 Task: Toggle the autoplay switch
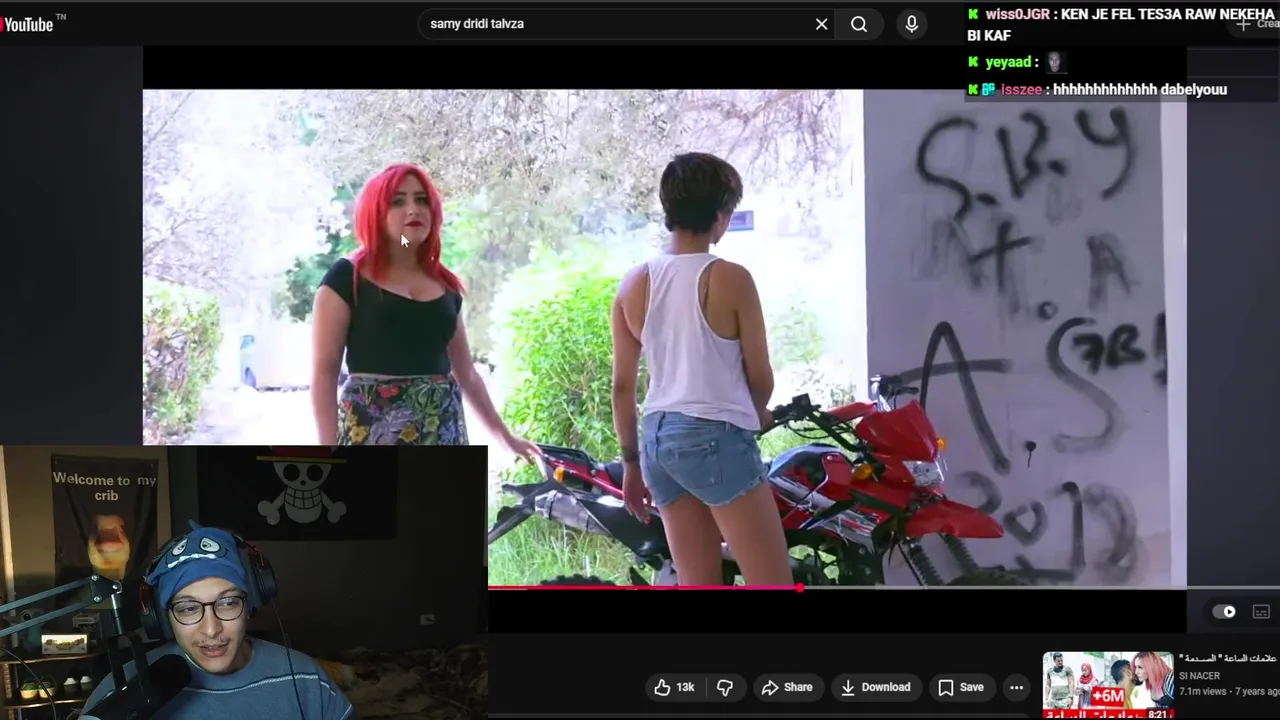click(x=1224, y=612)
